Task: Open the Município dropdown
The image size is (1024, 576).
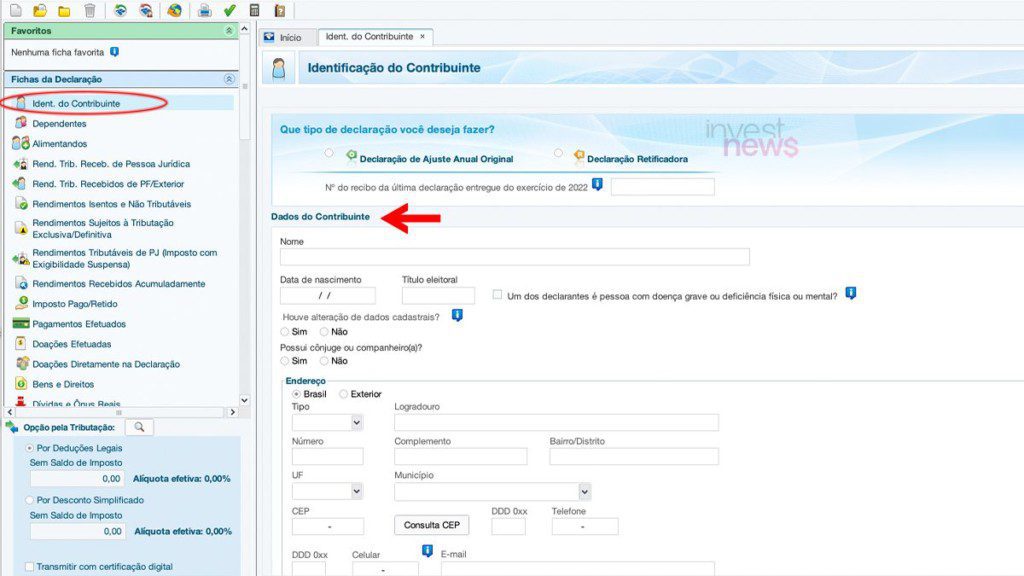Action: [x=492, y=491]
